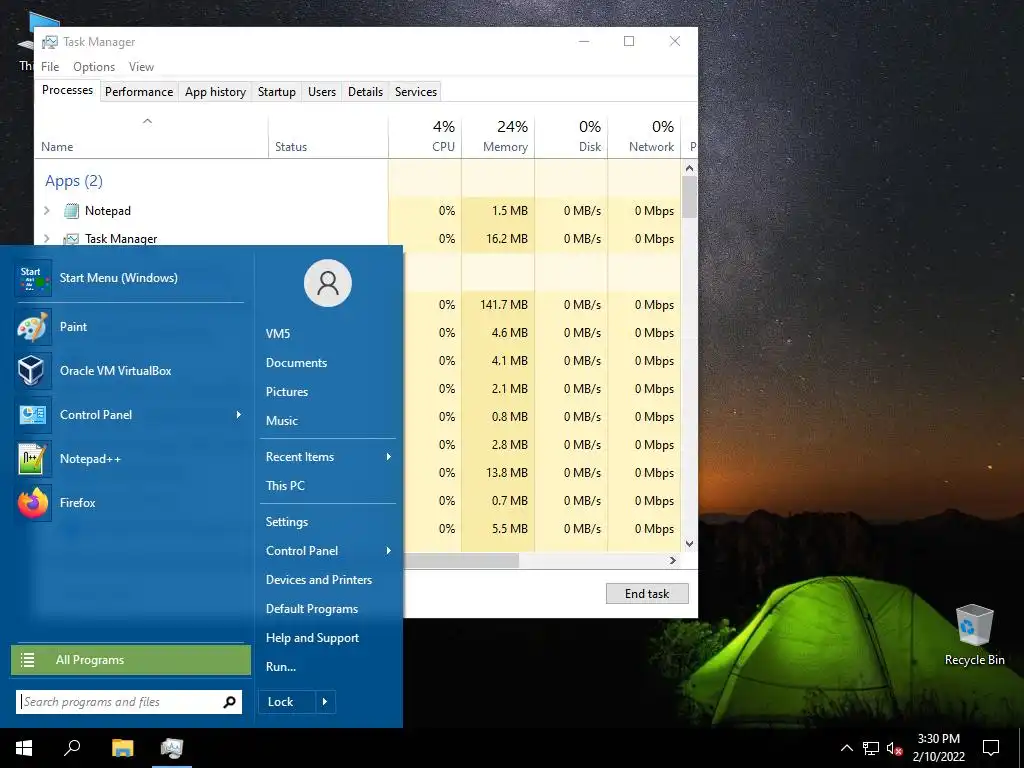Click the Lock button
This screenshot has height=768, width=1024.
coord(287,702)
